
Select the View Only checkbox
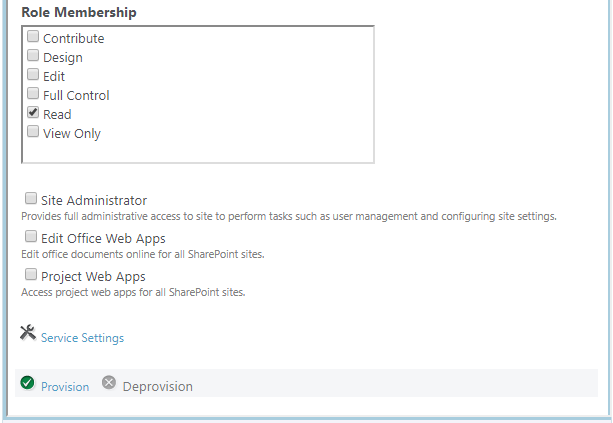33,131
